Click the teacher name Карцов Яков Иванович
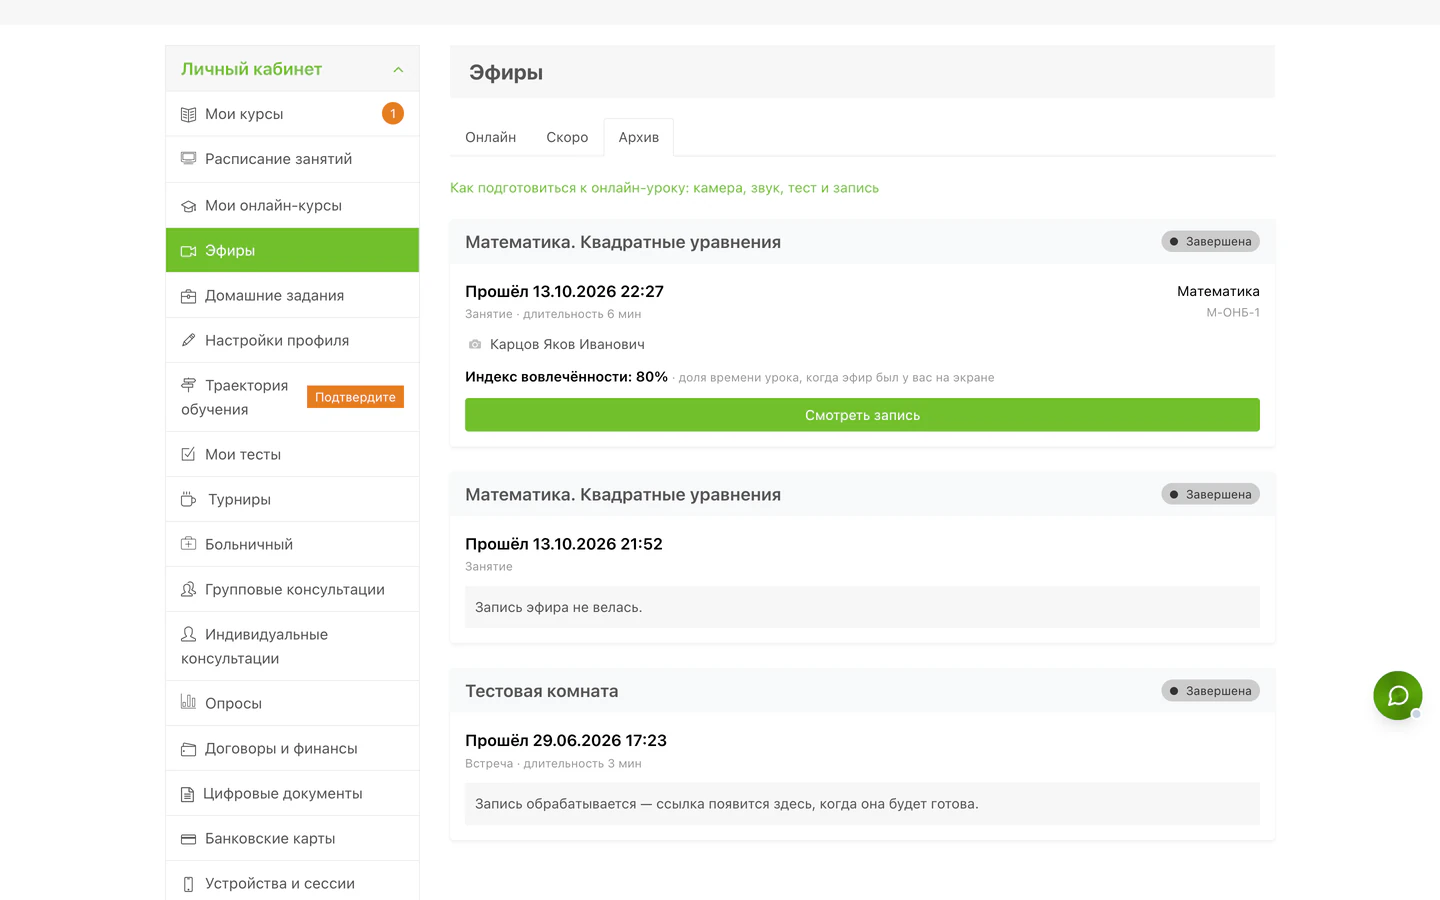 coord(567,345)
